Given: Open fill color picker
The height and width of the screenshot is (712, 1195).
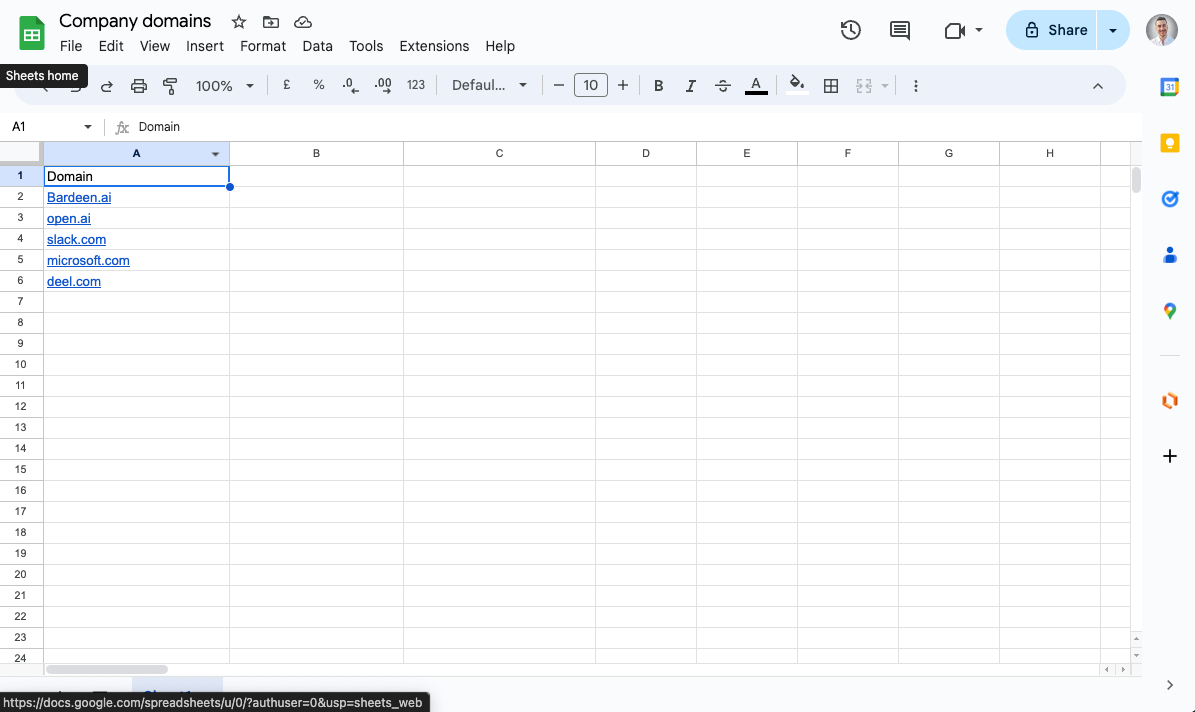Looking at the screenshot, I should pyautogui.click(x=797, y=85).
